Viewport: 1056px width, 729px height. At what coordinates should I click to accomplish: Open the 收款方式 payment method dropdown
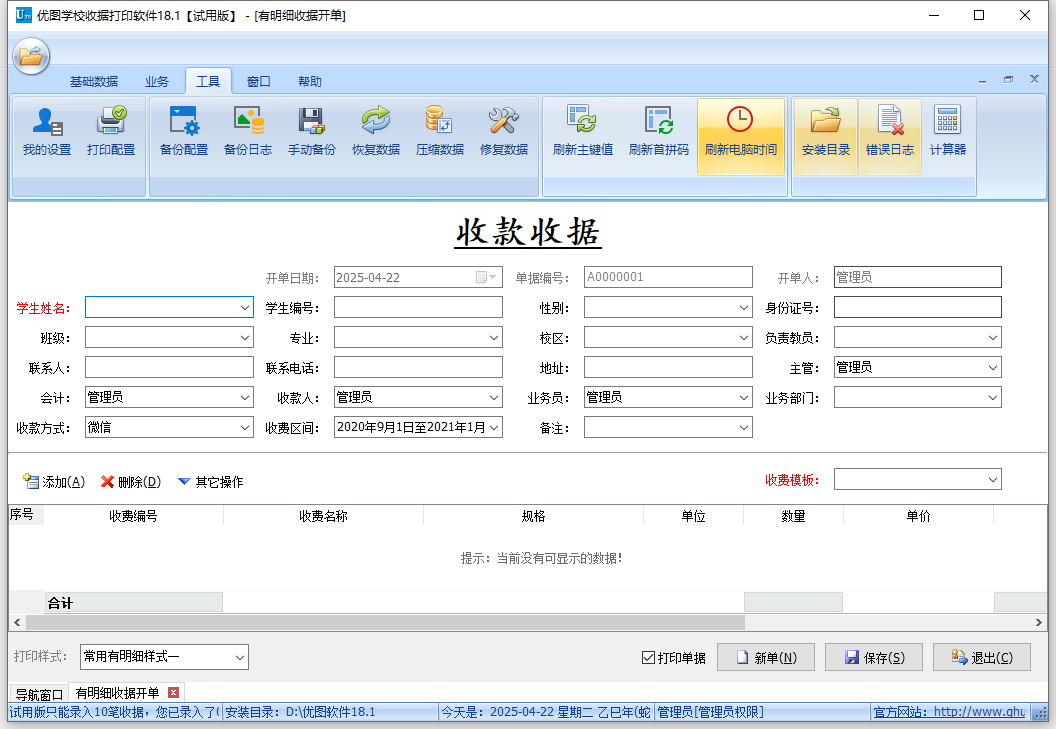[x=245, y=428]
